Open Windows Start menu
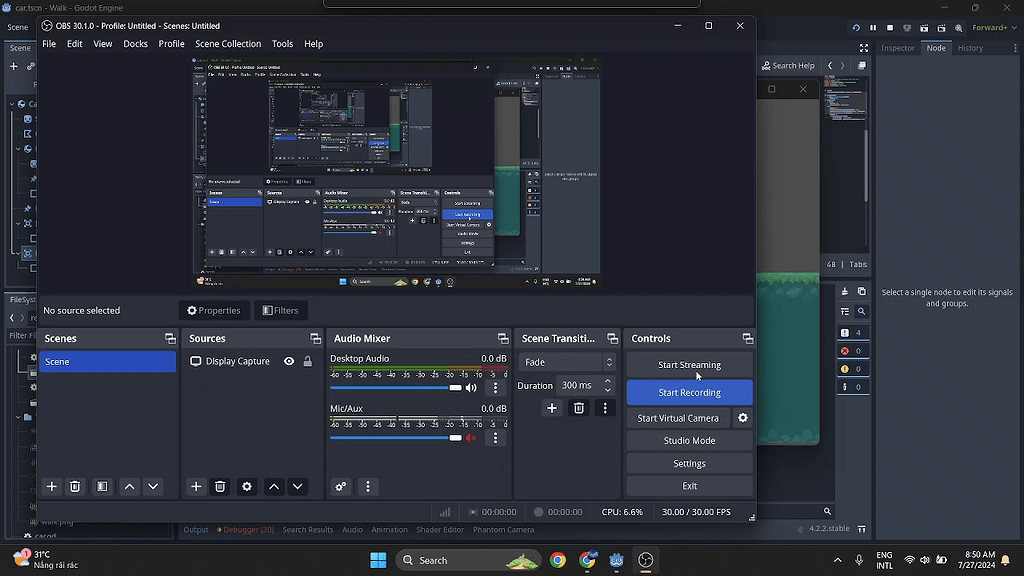 [378, 560]
